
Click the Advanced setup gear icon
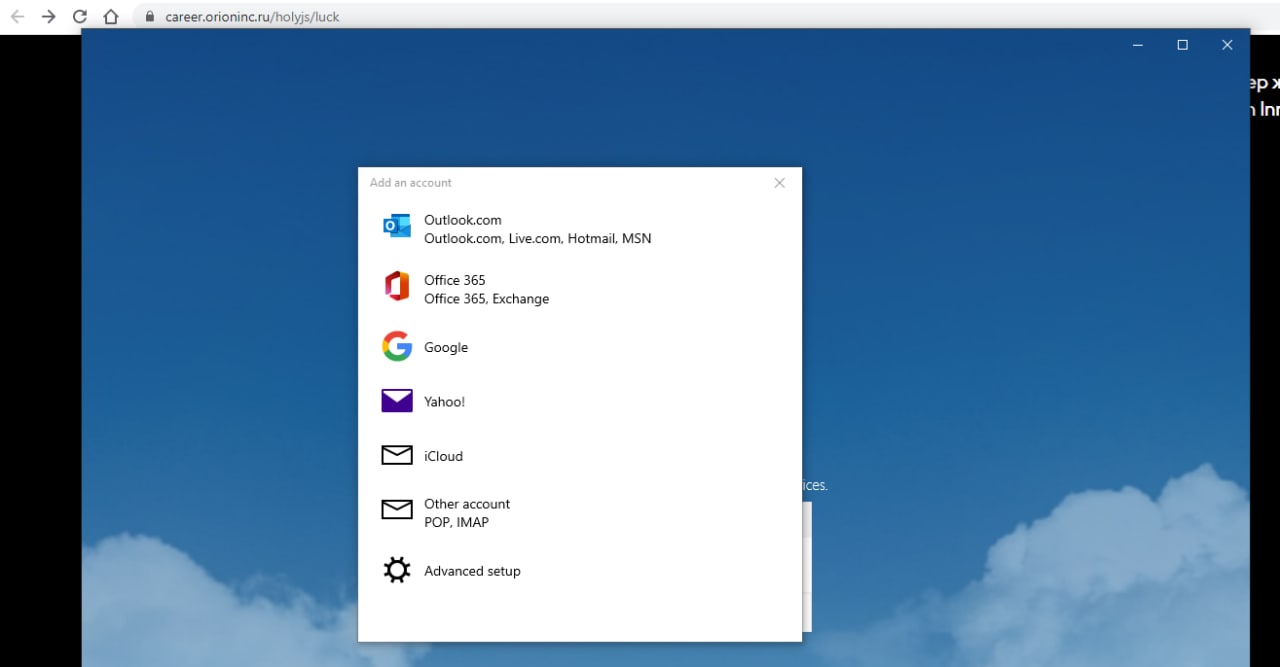397,570
